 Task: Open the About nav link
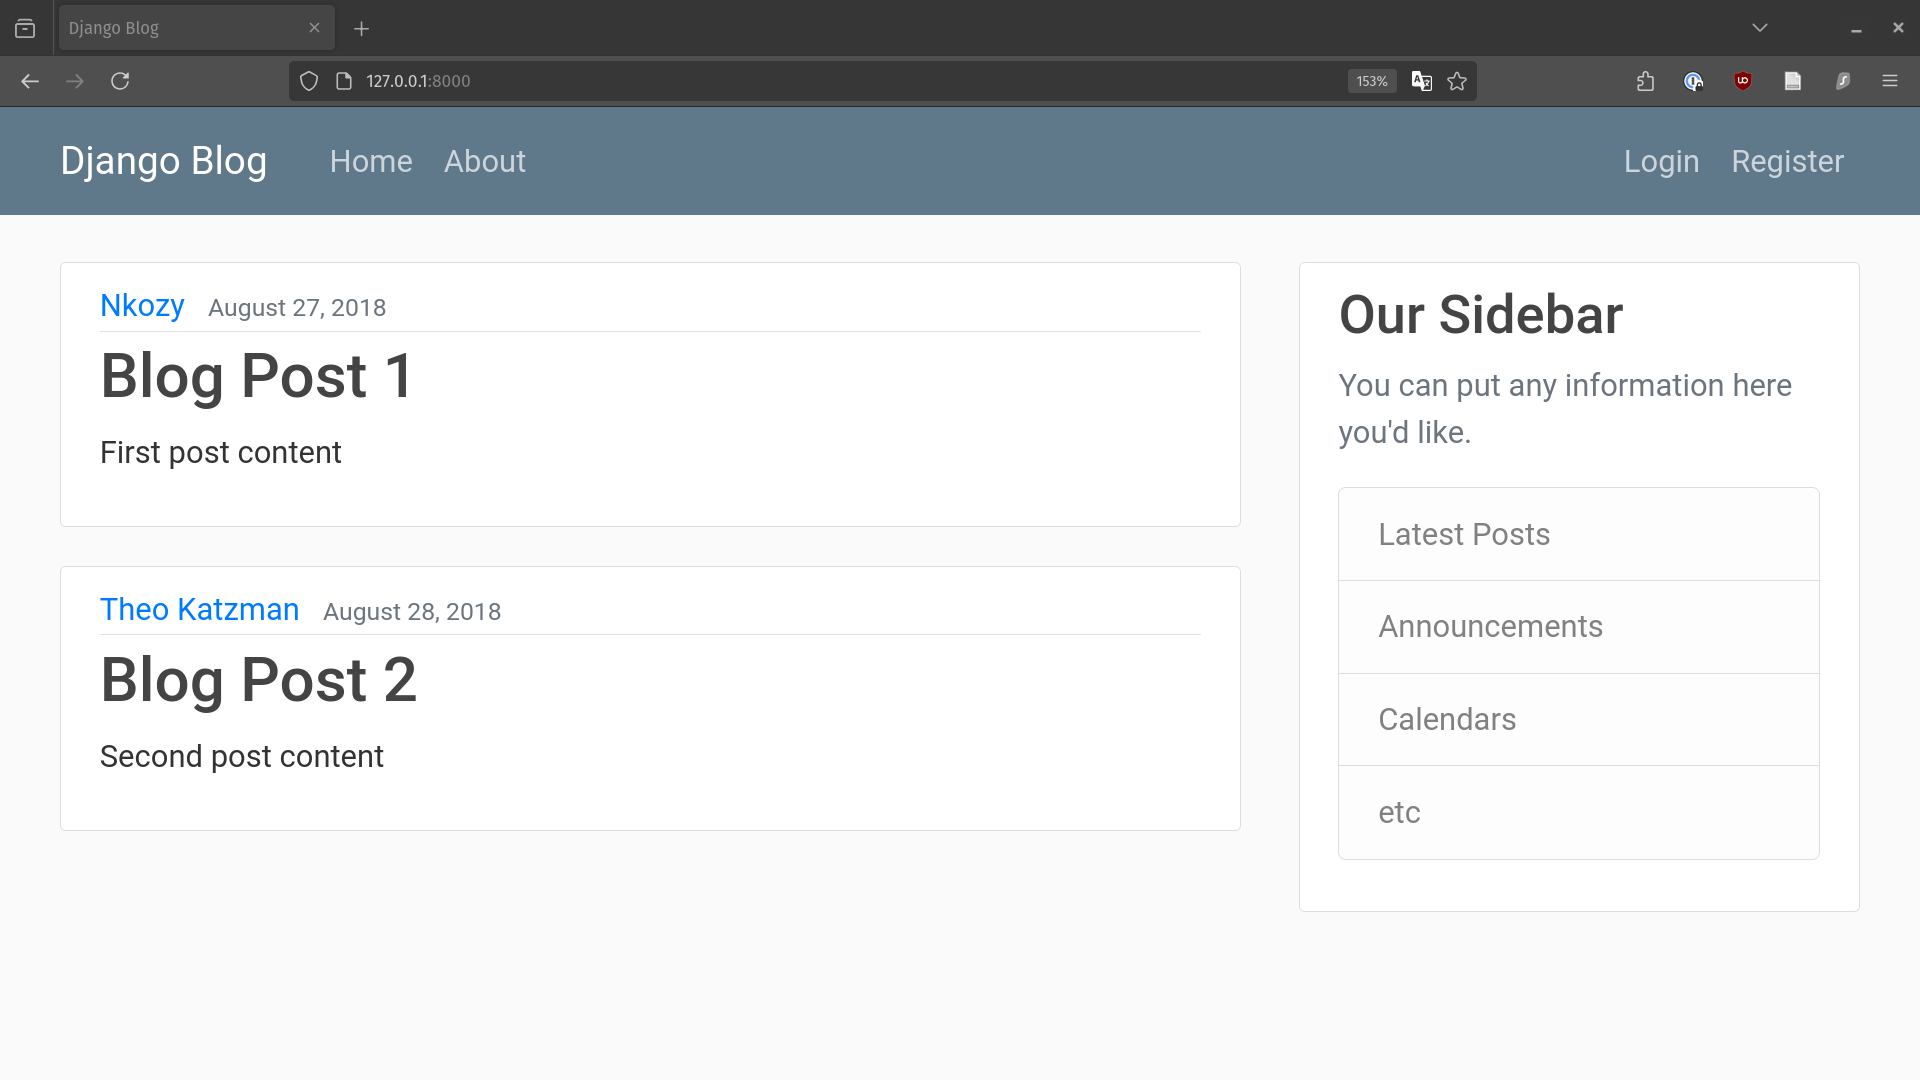[x=484, y=161]
